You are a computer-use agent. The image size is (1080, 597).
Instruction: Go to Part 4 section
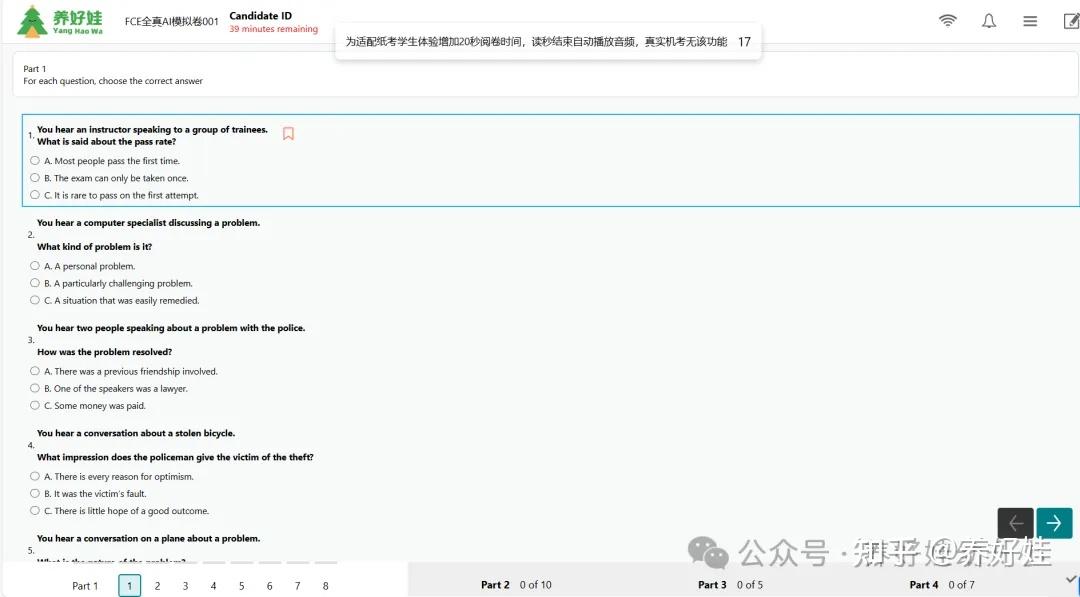[923, 584]
